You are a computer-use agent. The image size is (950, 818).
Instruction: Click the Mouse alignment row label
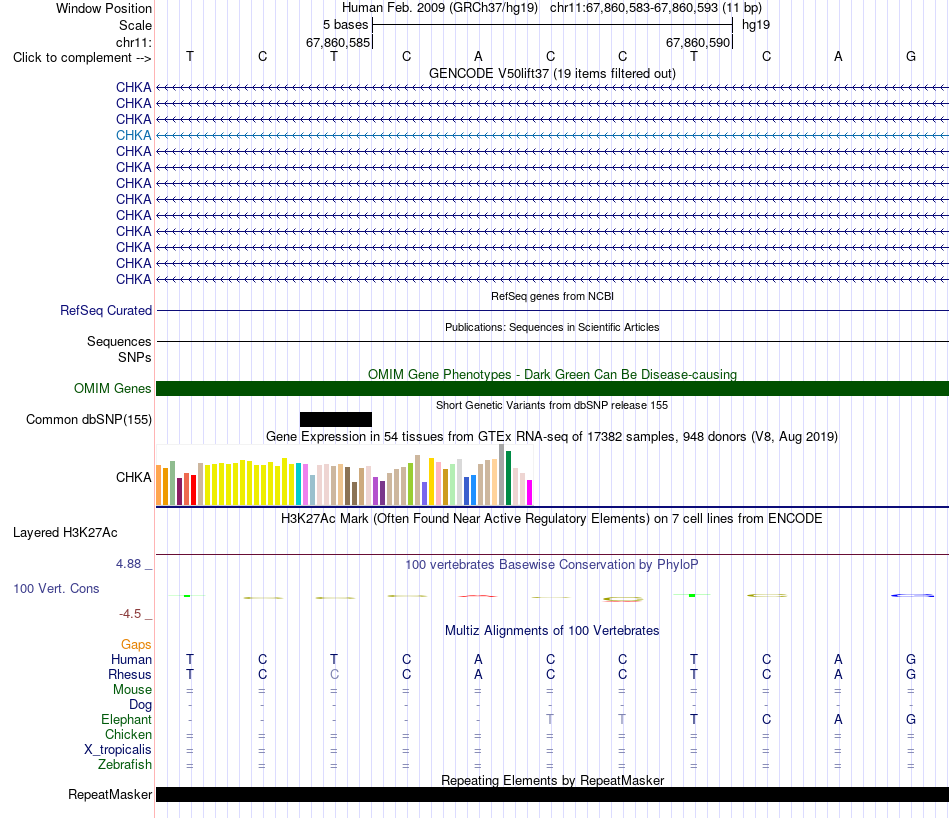pyautogui.click(x=132, y=690)
